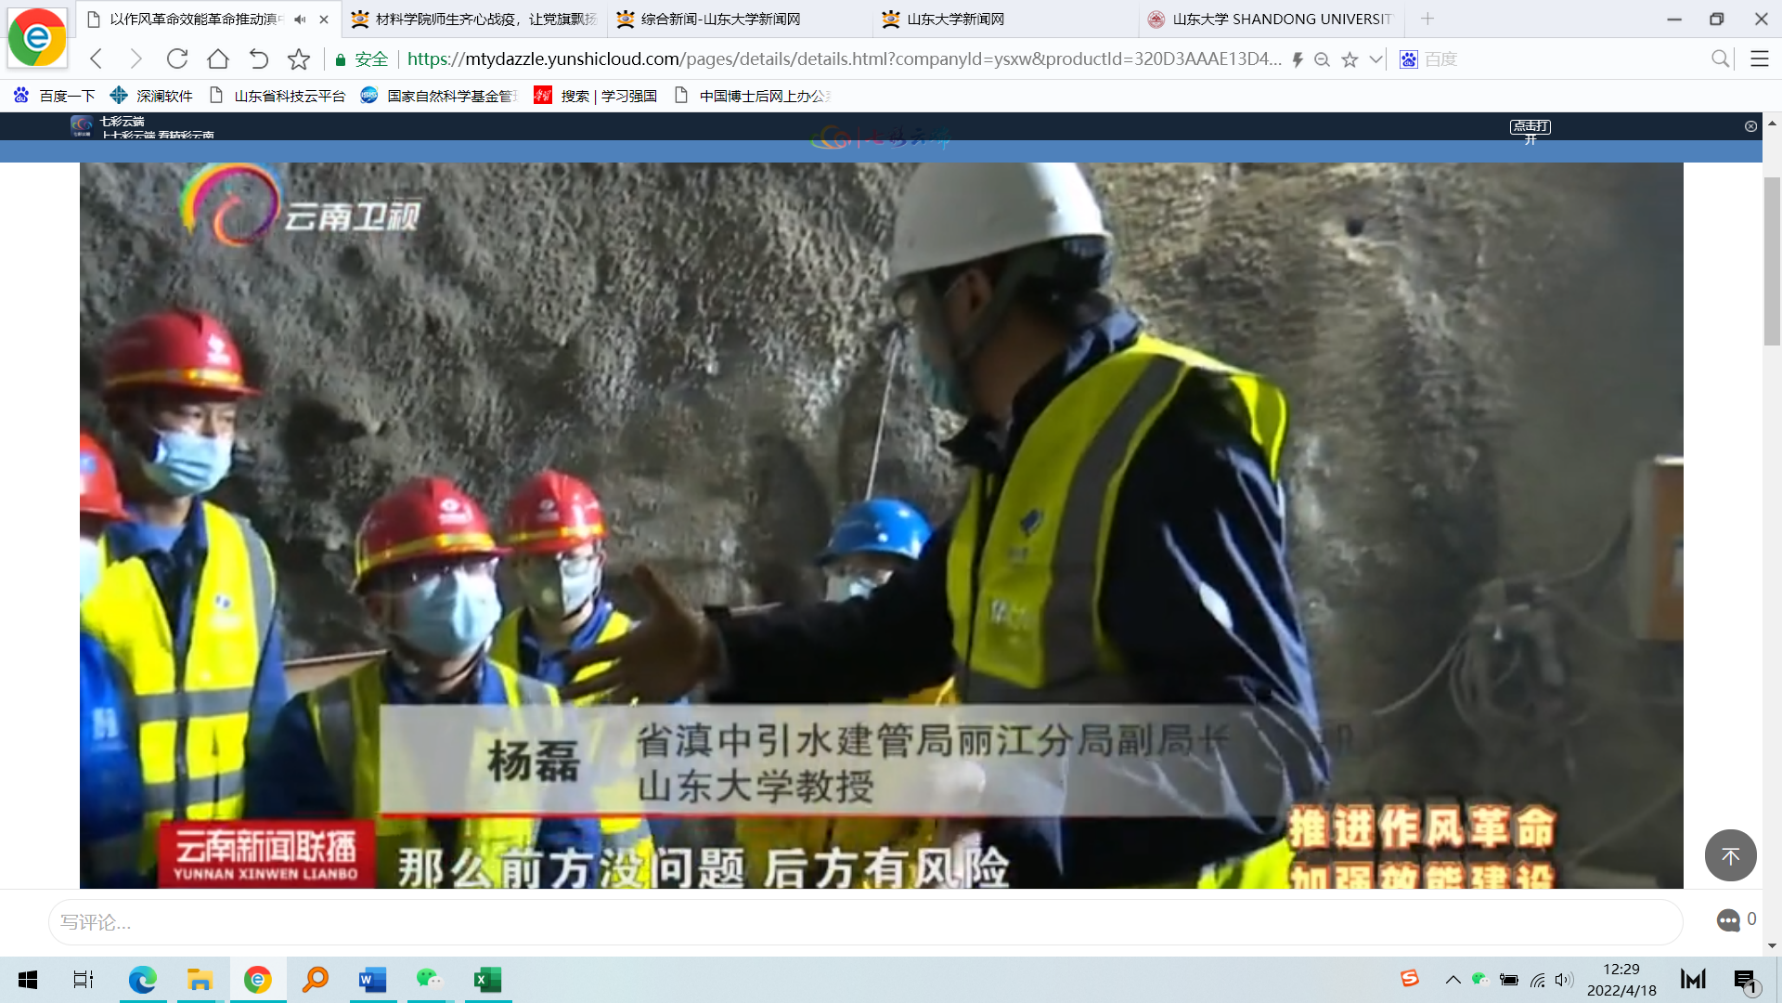Image resolution: width=1782 pixels, height=1003 pixels.
Task: Toggle the speed-mode lightning icon
Action: [1297, 60]
